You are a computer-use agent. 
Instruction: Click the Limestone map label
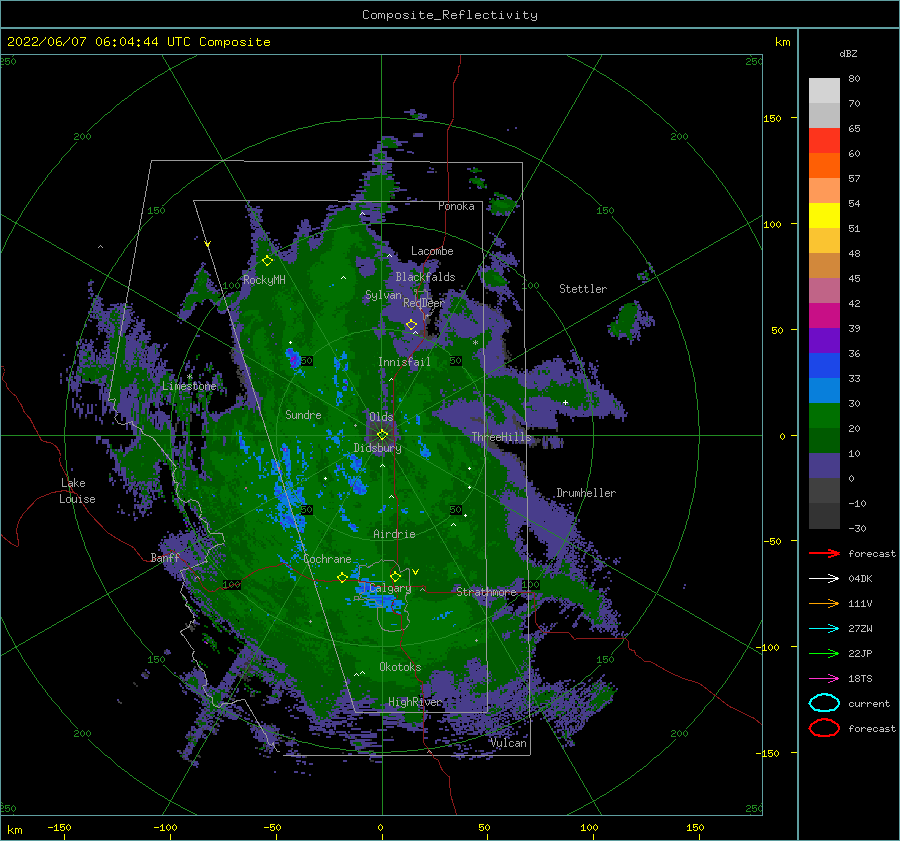189,386
